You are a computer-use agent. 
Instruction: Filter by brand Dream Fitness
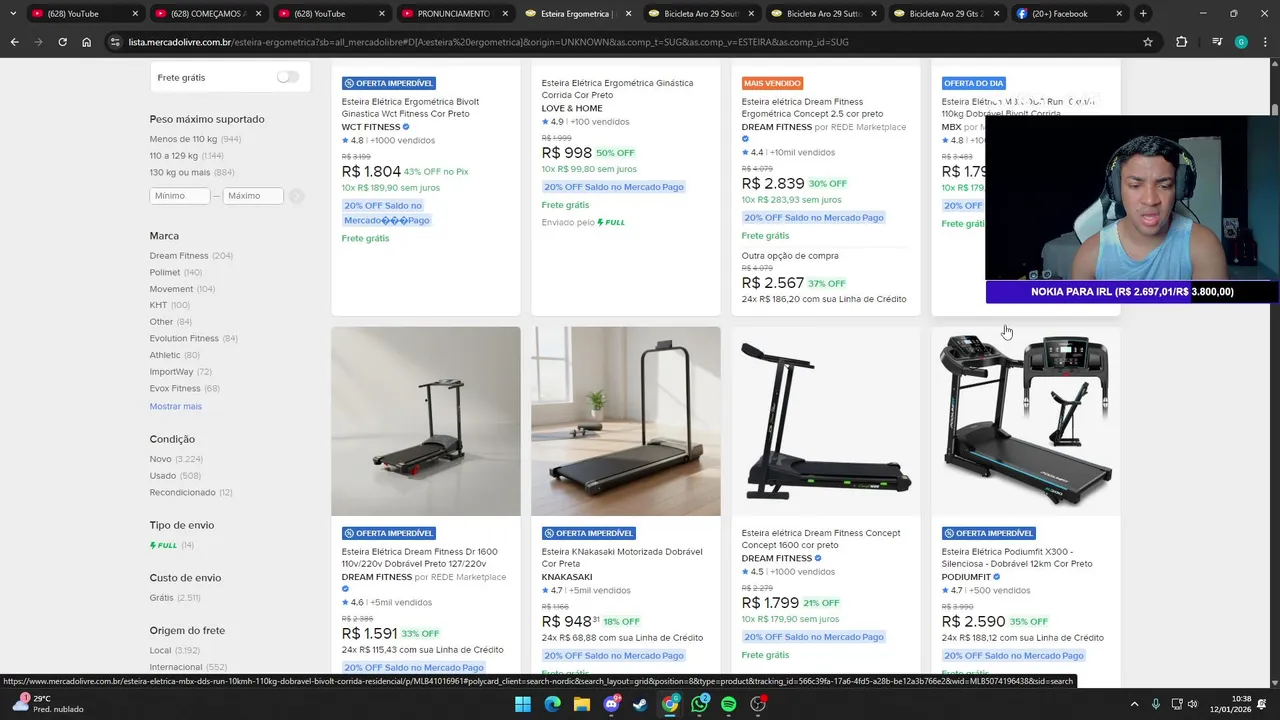click(179, 256)
